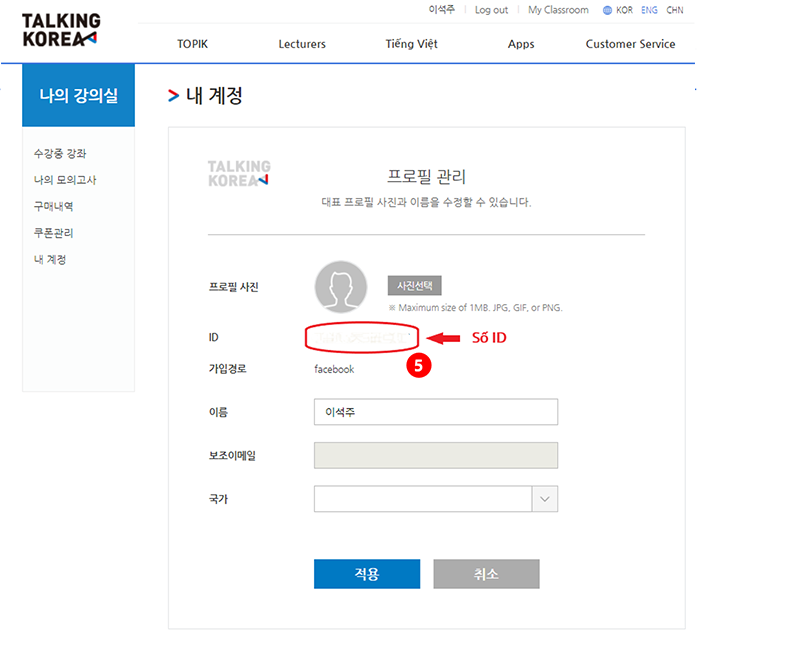Select 수강중 강좌 in the sidebar
800x666 pixels.
click(60, 154)
